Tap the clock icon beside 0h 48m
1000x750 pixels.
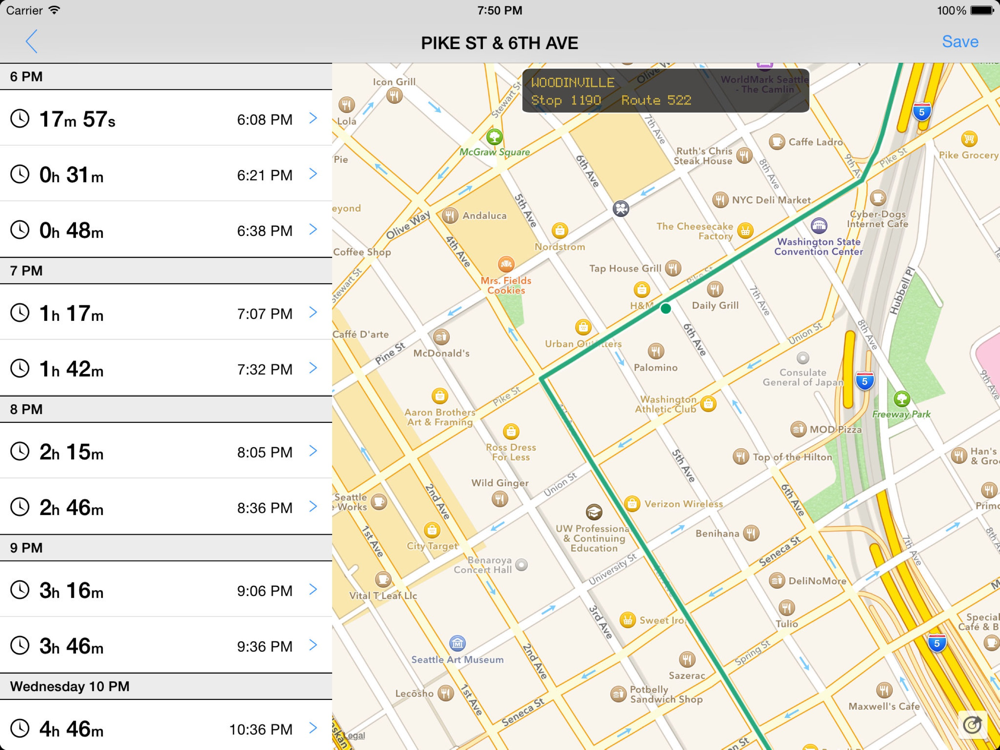pyautogui.click(x=20, y=229)
